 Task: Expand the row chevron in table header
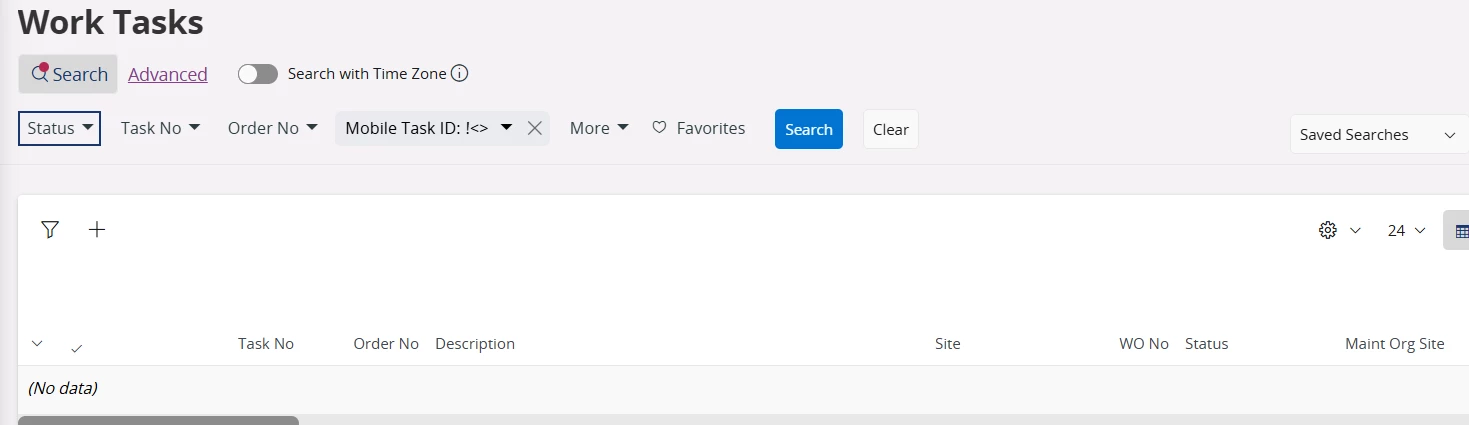point(38,343)
